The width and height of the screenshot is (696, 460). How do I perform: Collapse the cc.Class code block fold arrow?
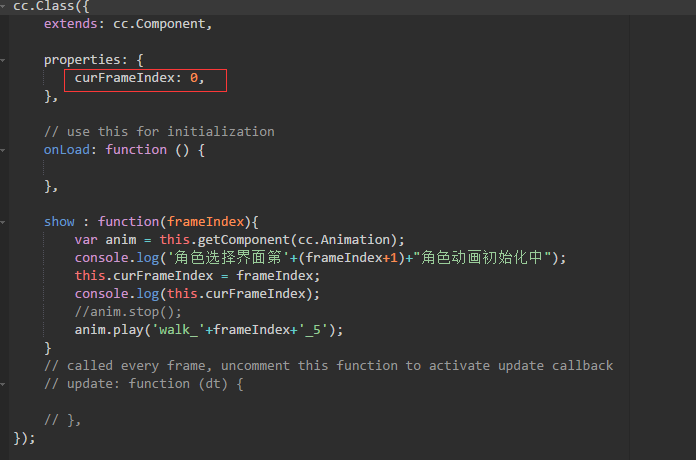(x=3, y=6)
